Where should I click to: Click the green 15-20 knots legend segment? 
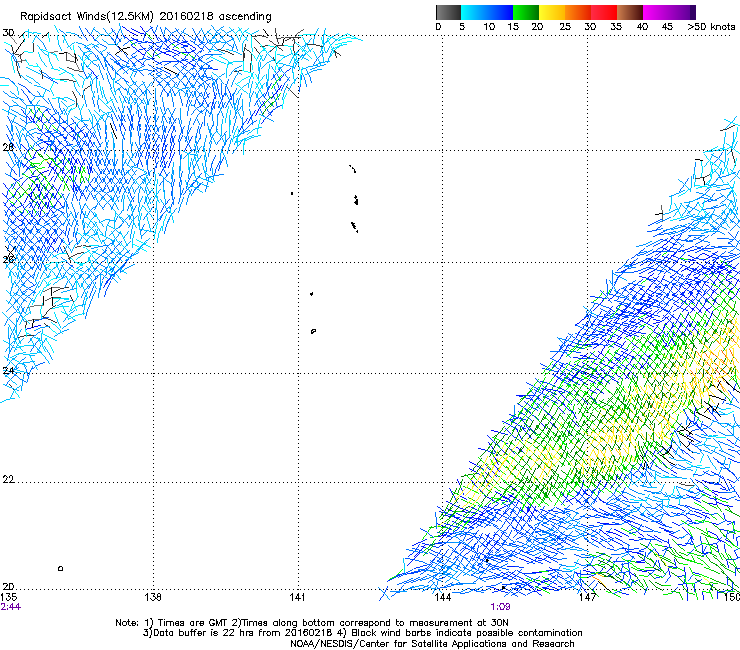tap(526, 12)
